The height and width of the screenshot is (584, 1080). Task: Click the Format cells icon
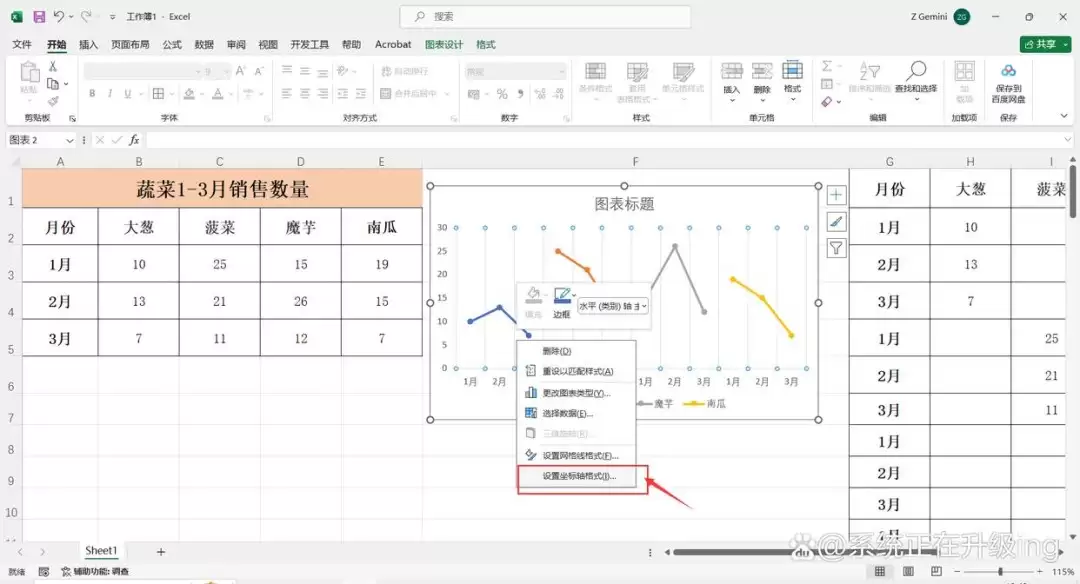[x=792, y=70]
